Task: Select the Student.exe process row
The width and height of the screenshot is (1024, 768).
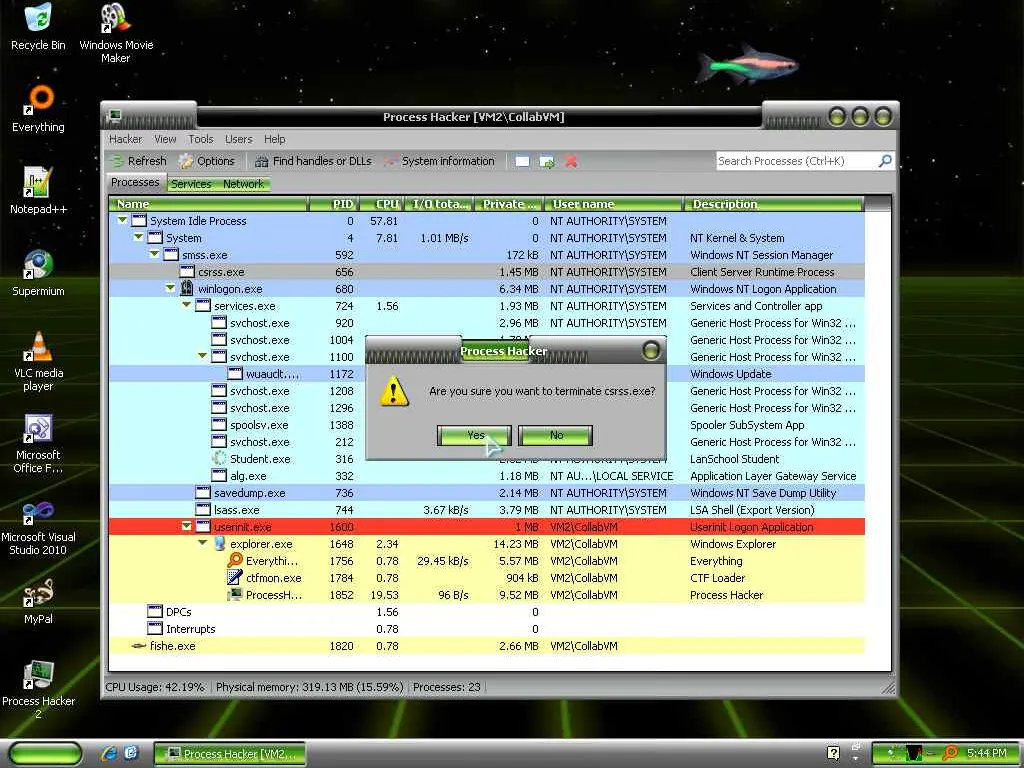Action: pos(487,458)
